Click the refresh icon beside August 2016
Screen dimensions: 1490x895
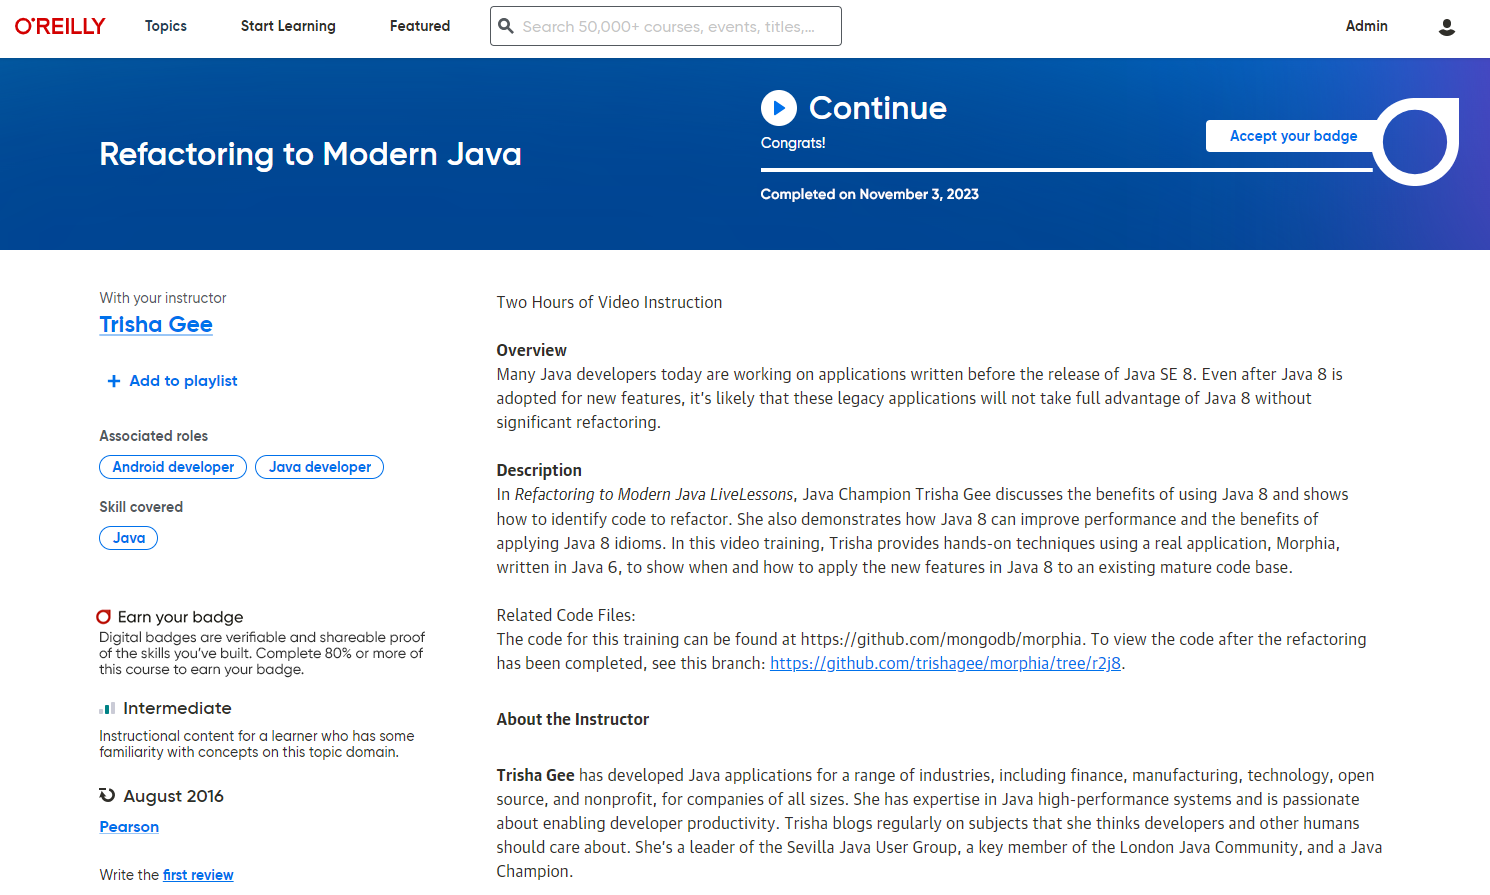107,796
